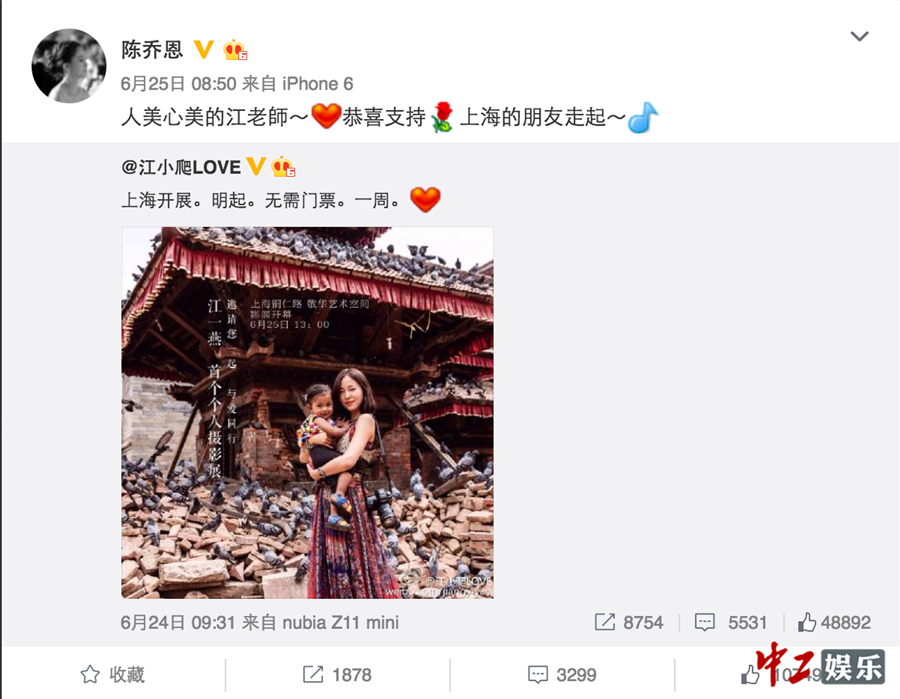Image resolution: width=900 pixels, height=699 pixels.
Task: Click the 6月25日 08:50 timestamp link
Action: (x=179, y=84)
